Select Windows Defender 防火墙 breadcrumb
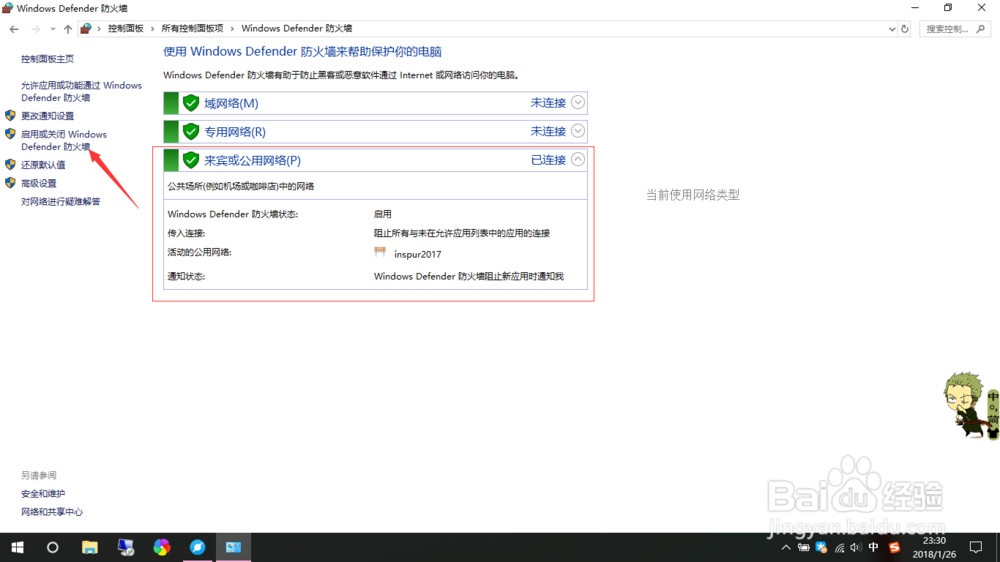The width and height of the screenshot is (1000, 562). tap(297, 29)
